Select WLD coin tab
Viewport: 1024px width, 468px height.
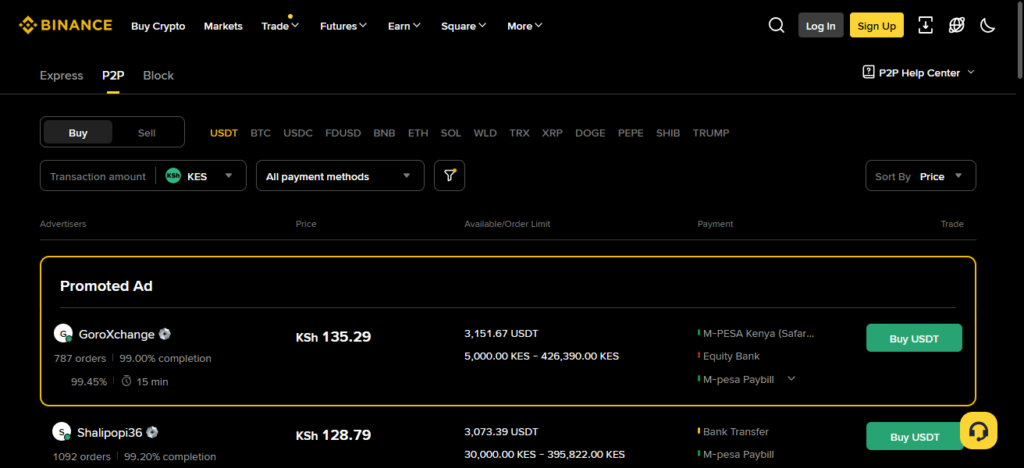click(x=485, y=133)
